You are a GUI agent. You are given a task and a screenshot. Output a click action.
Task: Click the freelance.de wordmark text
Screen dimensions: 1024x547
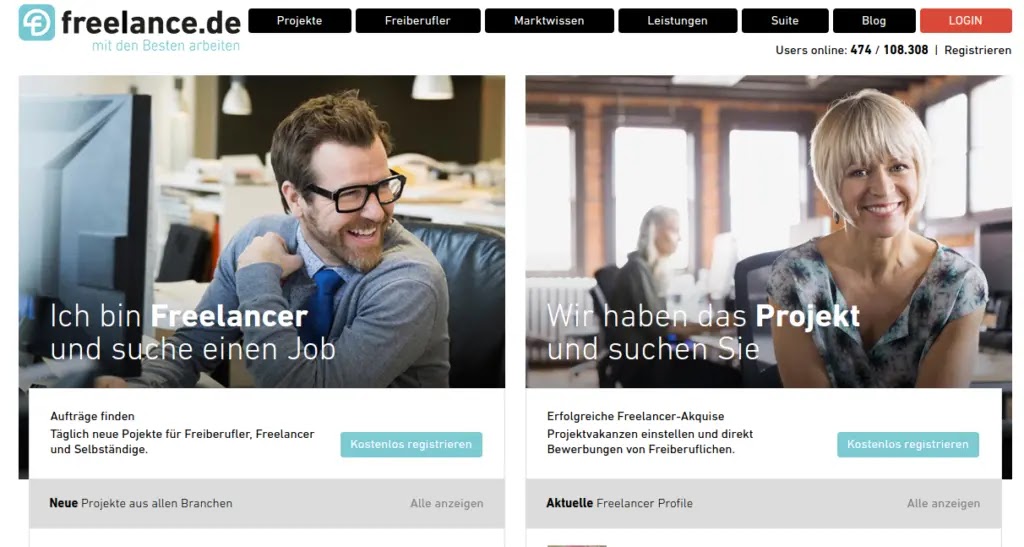click(151, 22)
